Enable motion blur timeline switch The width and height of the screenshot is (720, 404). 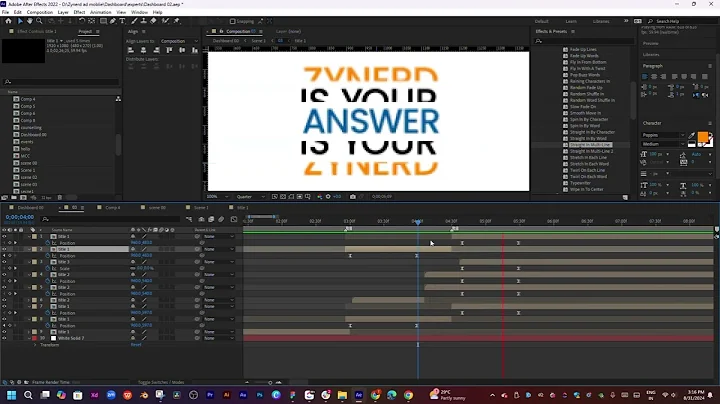tap(221, 219)
